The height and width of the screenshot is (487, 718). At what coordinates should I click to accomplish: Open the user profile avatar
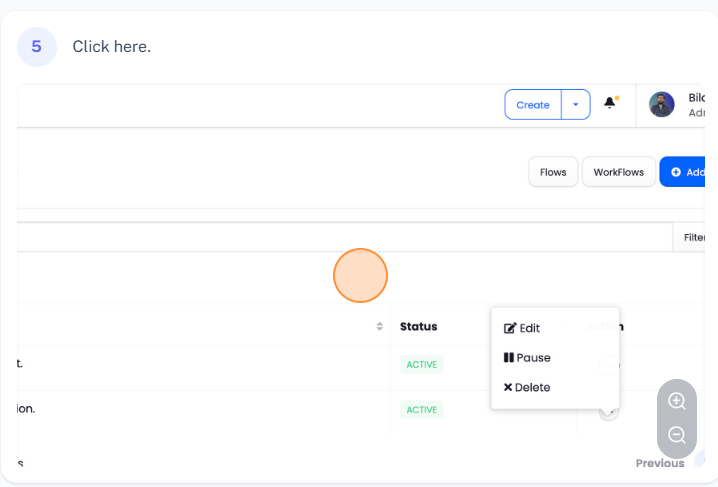tap(661, 105)
